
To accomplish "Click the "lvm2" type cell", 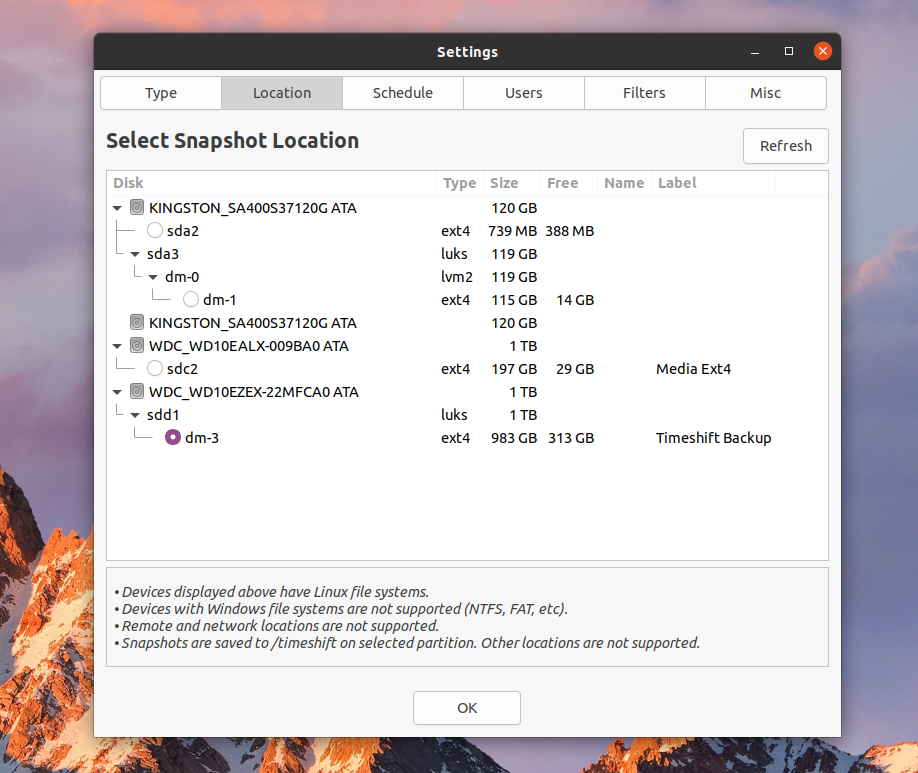I will point(457,277).
